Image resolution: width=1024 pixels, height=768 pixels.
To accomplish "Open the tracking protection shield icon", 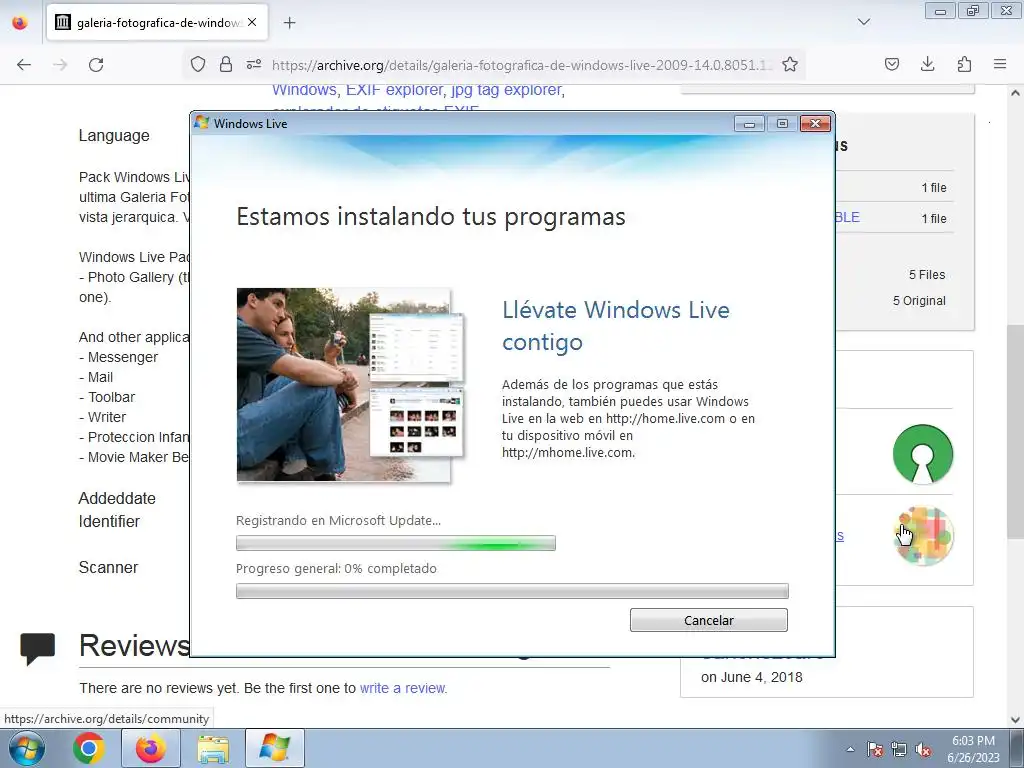I will [x=198, y=64].
